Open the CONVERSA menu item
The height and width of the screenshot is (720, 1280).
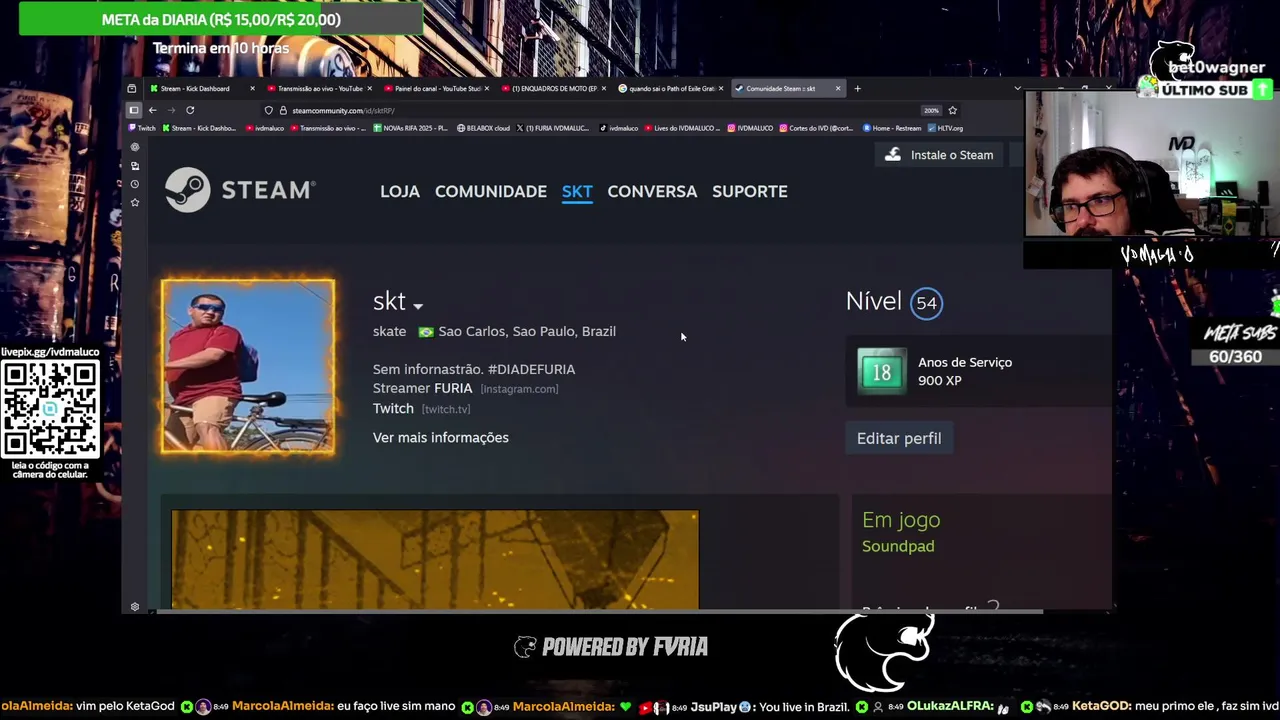(652, 191)
